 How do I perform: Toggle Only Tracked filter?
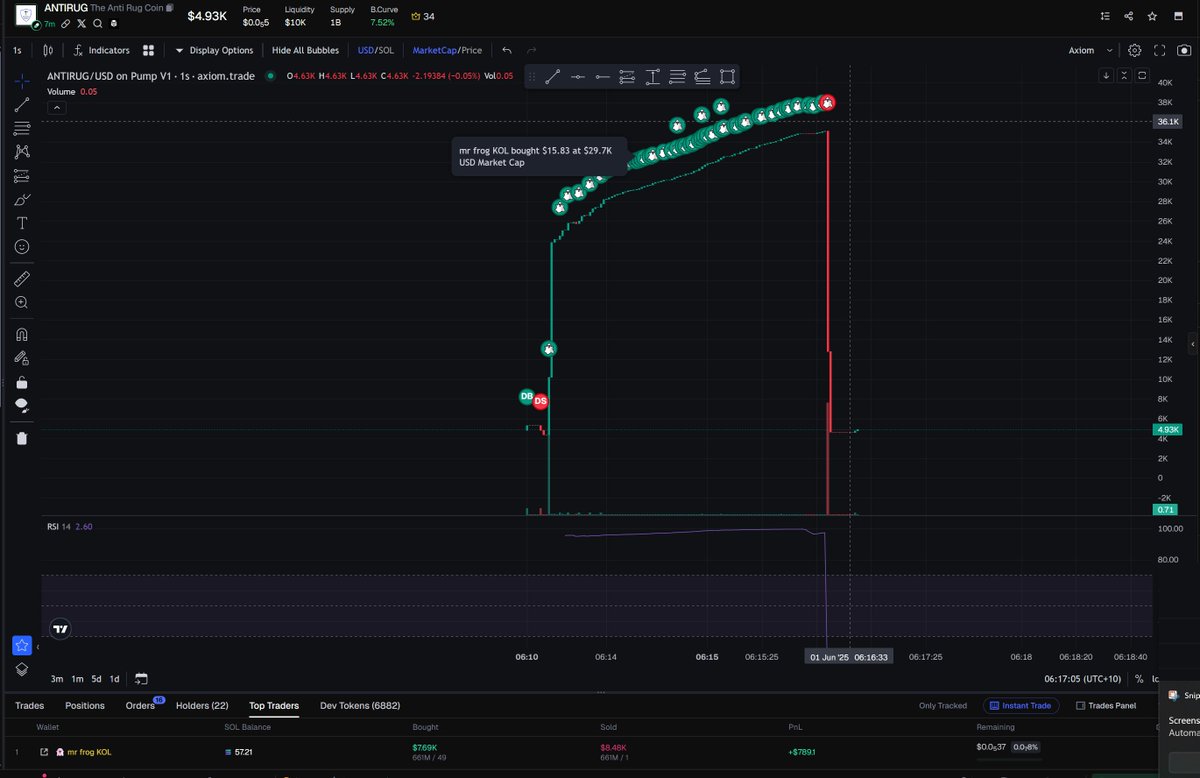[x=943, y=706]
